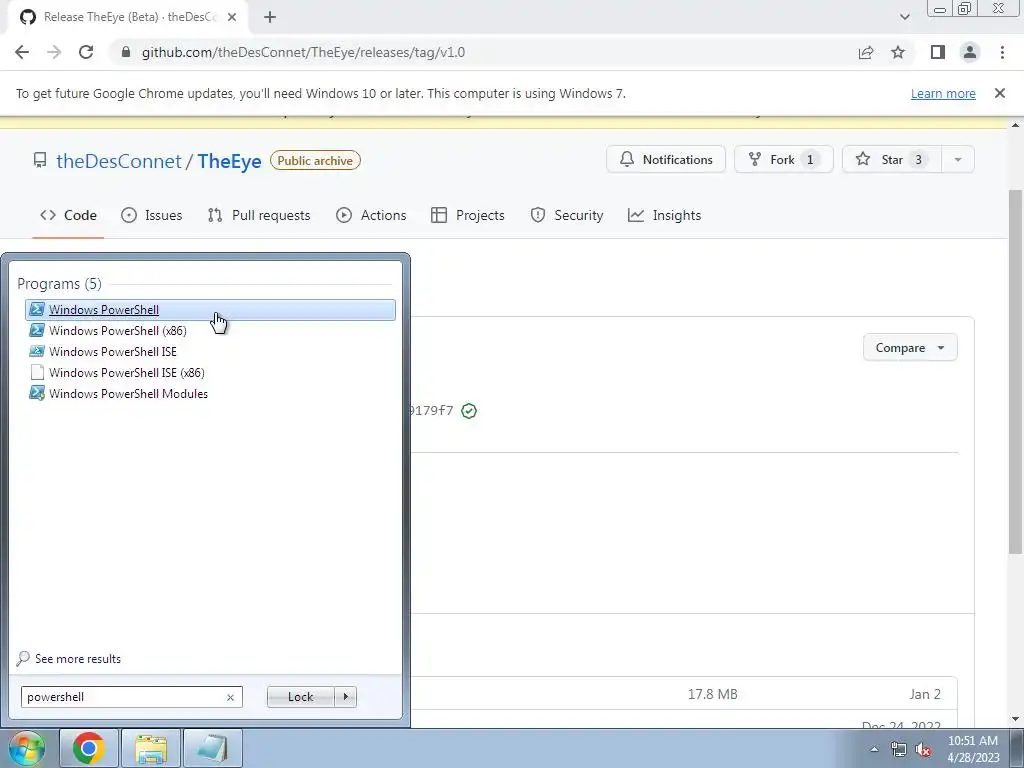
Task: Open Windows PowerShell Modules
Action: point(210,393)
